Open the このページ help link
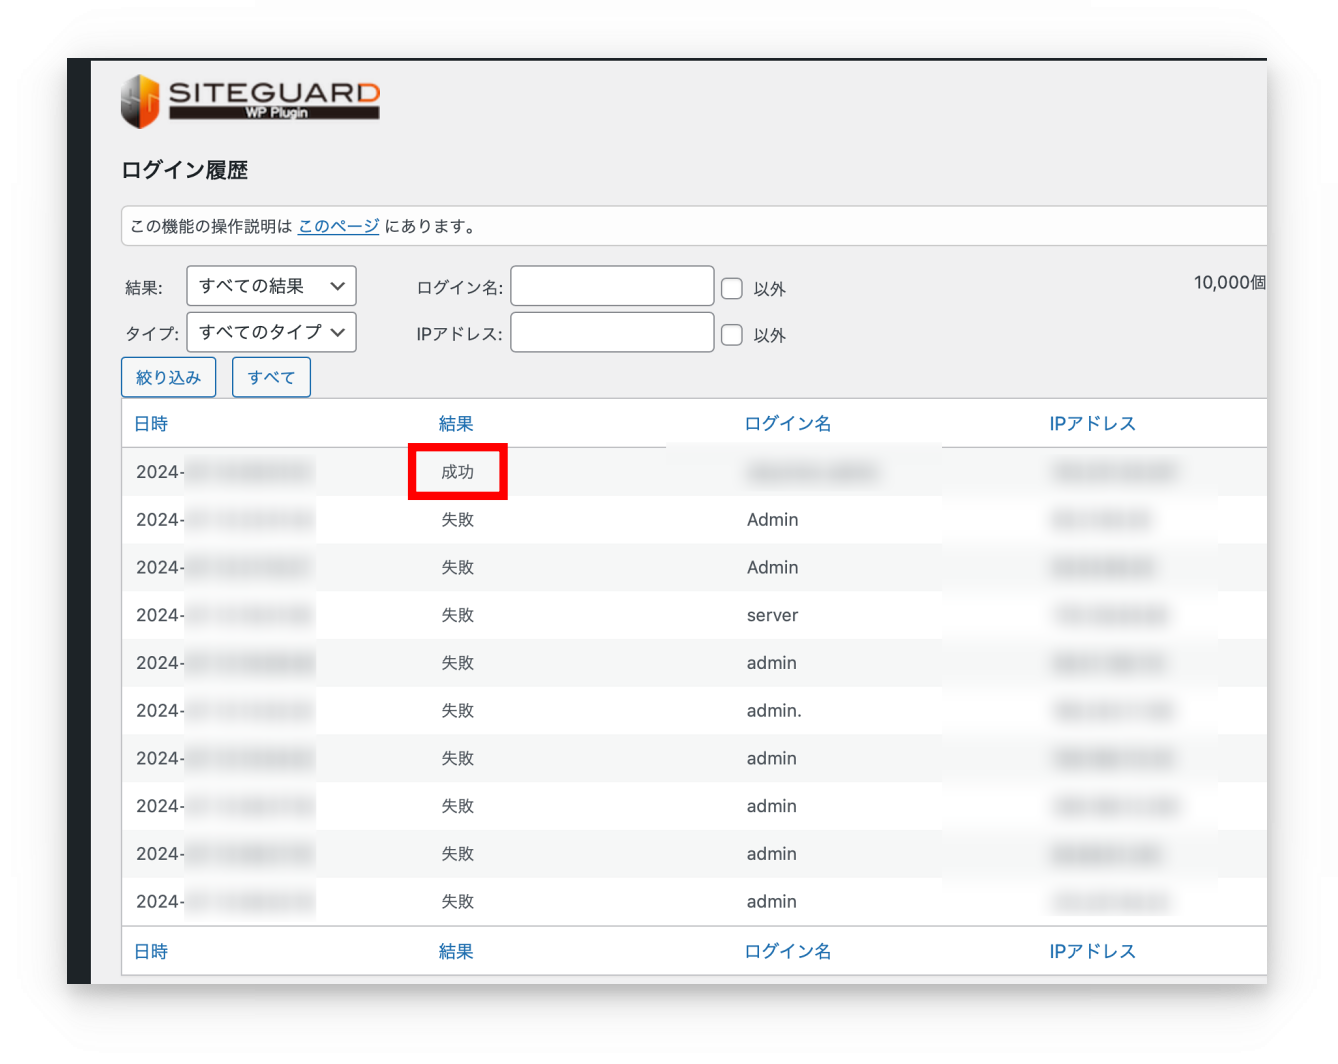Image resolution: width=1338 pixels, height=1064 pixels. pos(338,226)
